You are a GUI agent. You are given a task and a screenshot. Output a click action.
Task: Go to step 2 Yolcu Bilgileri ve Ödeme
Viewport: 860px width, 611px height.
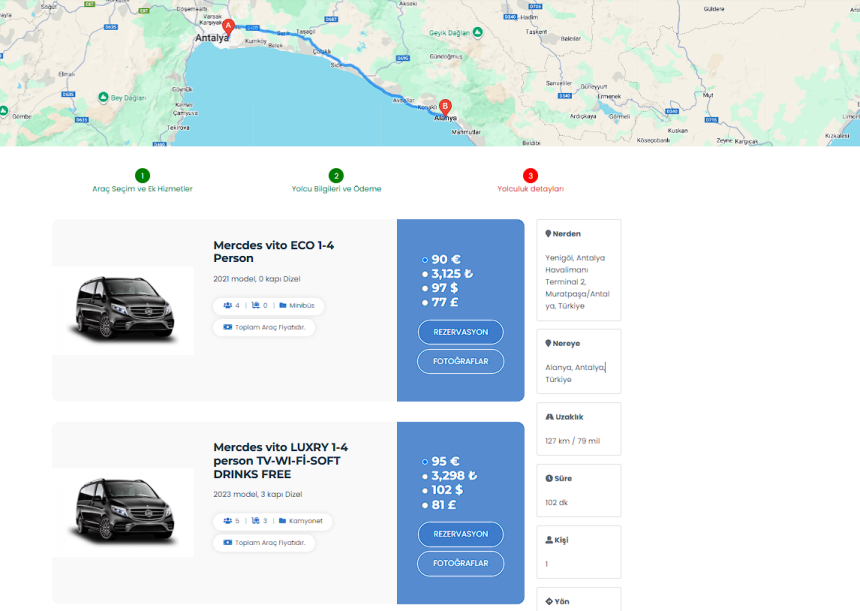336,175
